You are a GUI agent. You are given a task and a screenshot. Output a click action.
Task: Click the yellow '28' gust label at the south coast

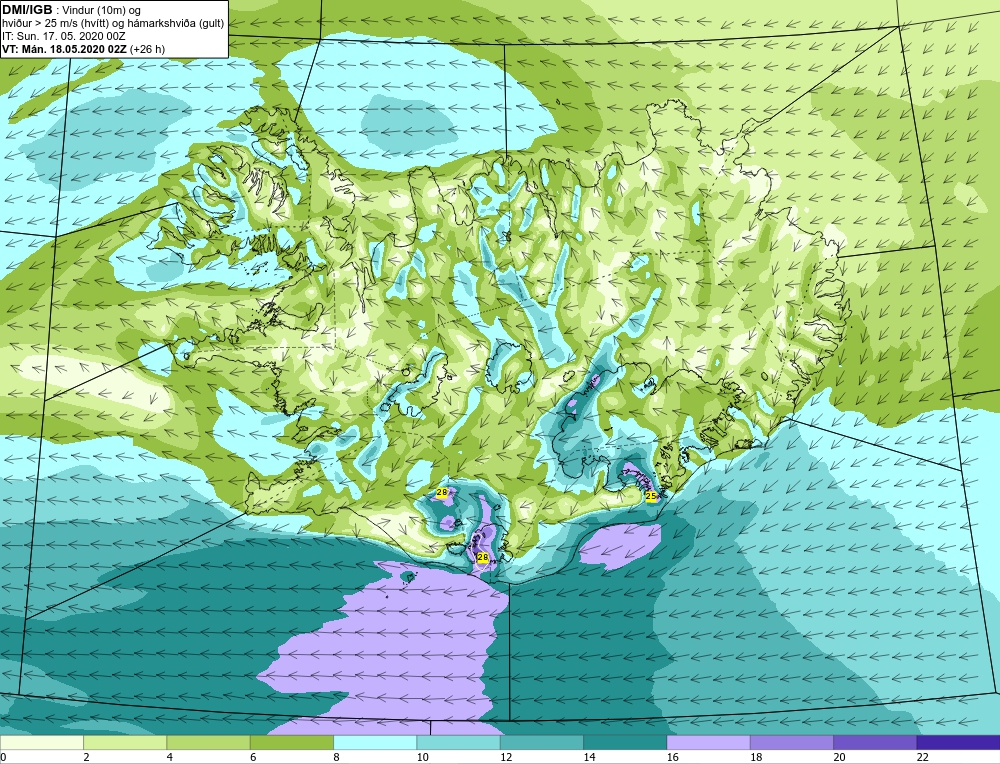(x=482, y=557)
